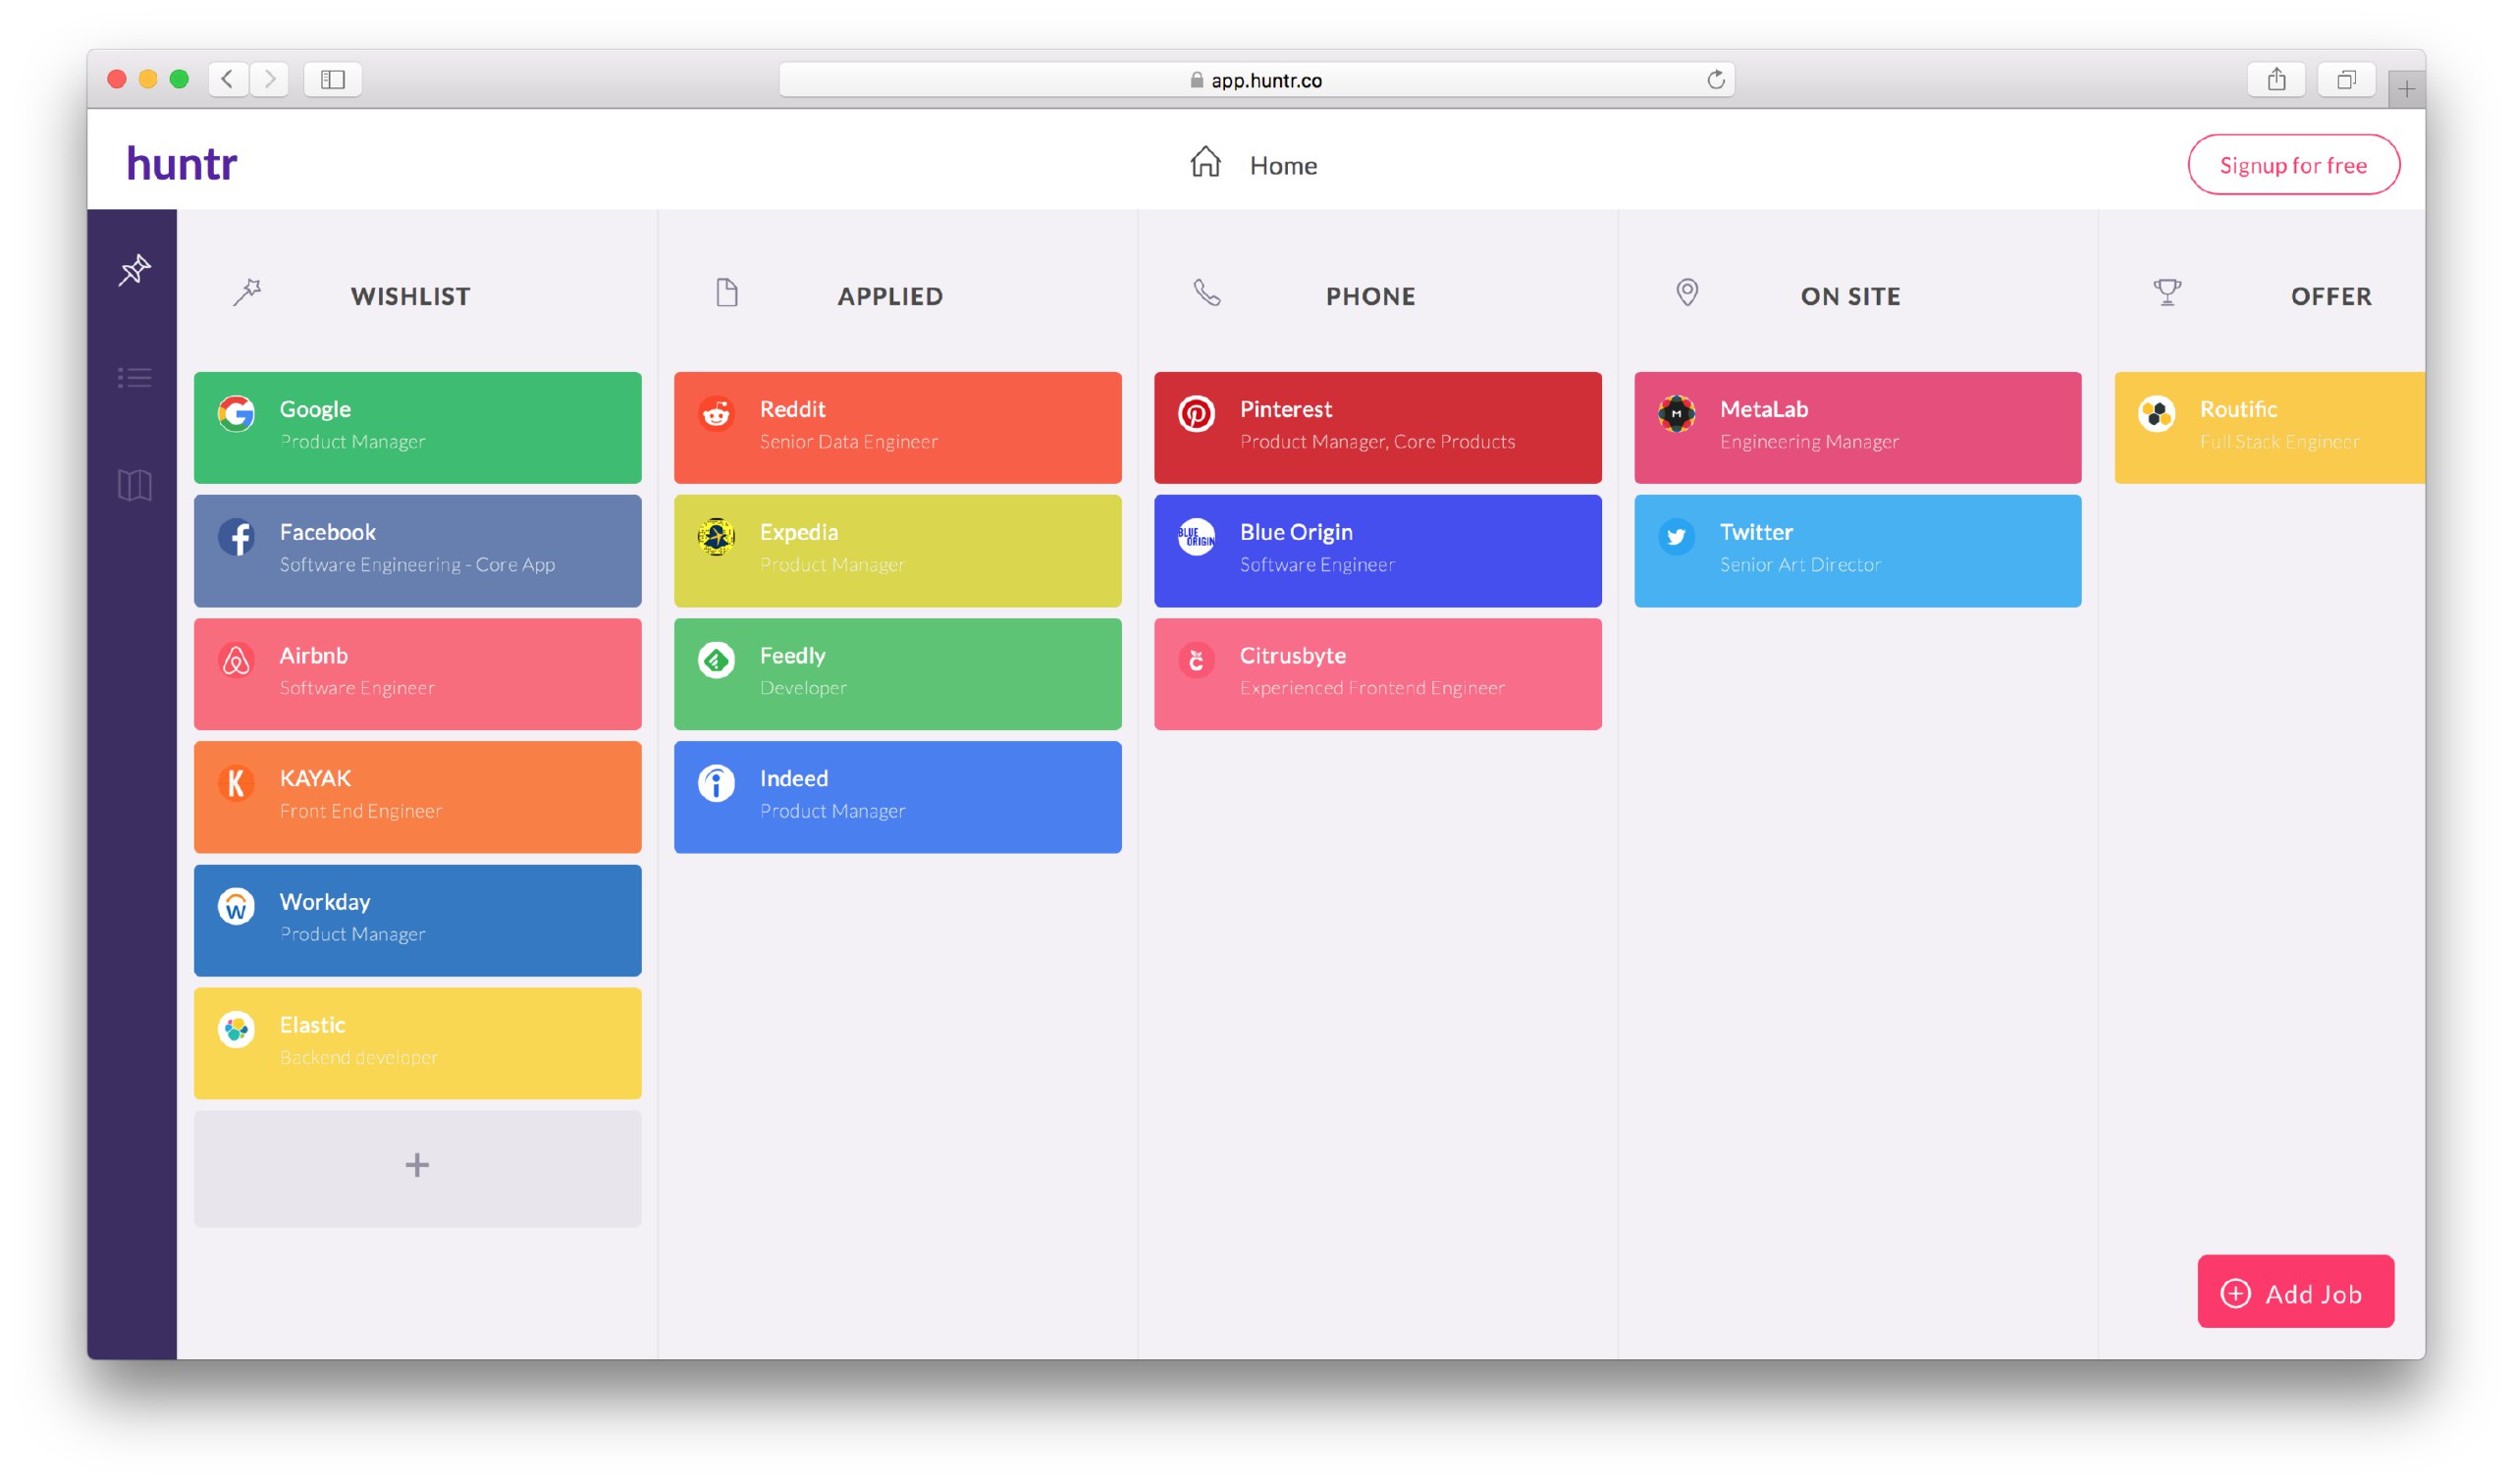Open the Home link in header
This screenshot has height=1484, width=2513.
(1283, 165)
